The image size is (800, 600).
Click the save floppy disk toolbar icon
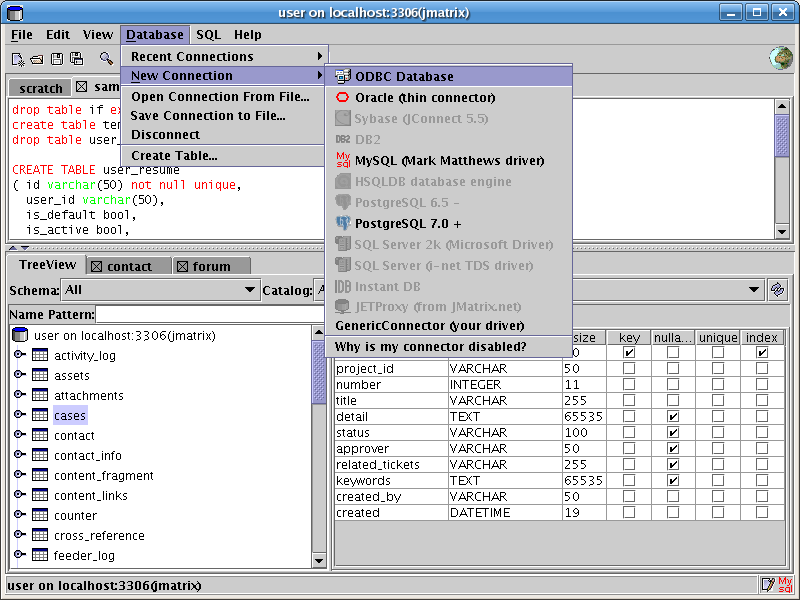[x=57, y=59]
